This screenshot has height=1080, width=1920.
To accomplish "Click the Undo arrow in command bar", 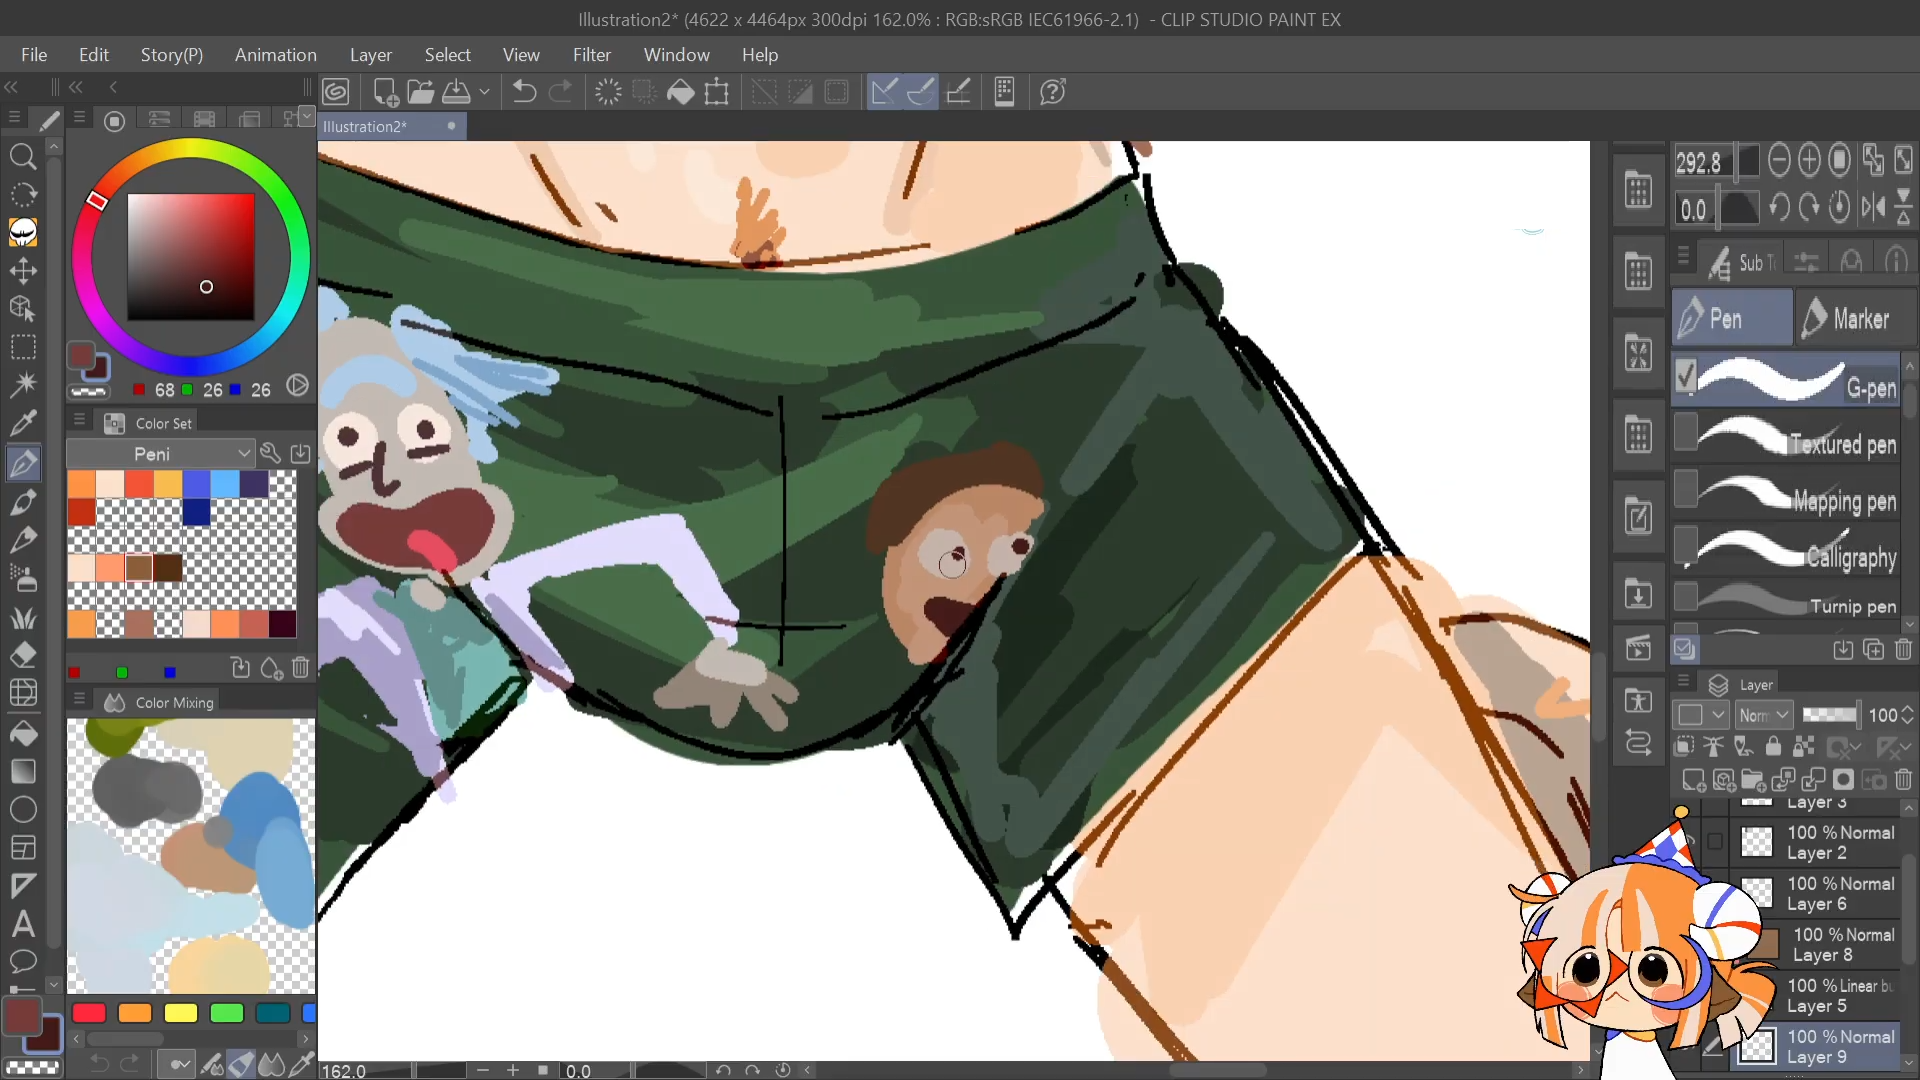I will click(x=524, y=92).
